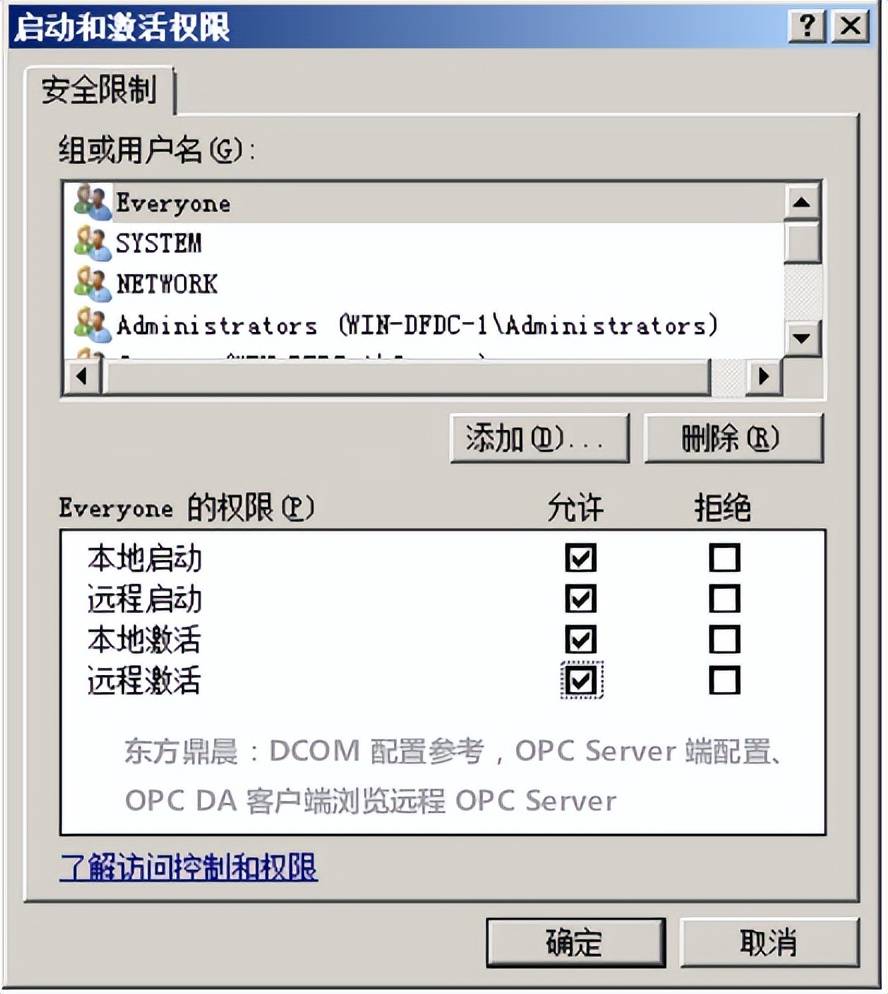Click the 删除(R) button
888x994 pixels.
pyautogui.click(x=733, y=438)
